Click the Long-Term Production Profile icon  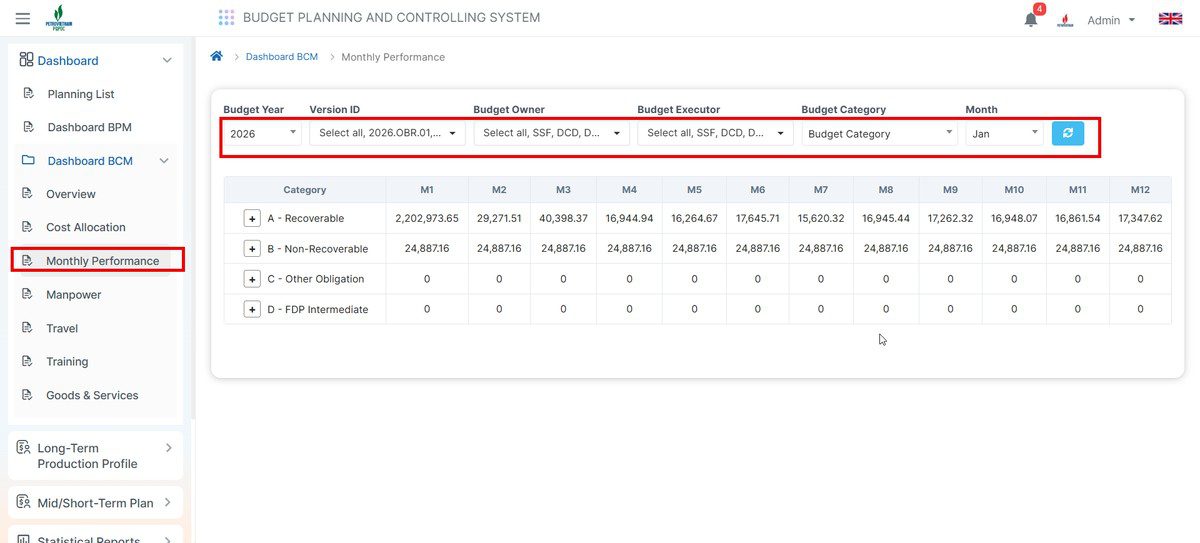point(24,448)
